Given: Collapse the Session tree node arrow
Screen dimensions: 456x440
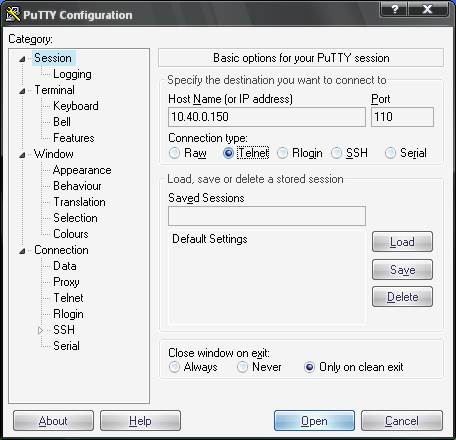Looking at the screenshot, I should 22,59.
